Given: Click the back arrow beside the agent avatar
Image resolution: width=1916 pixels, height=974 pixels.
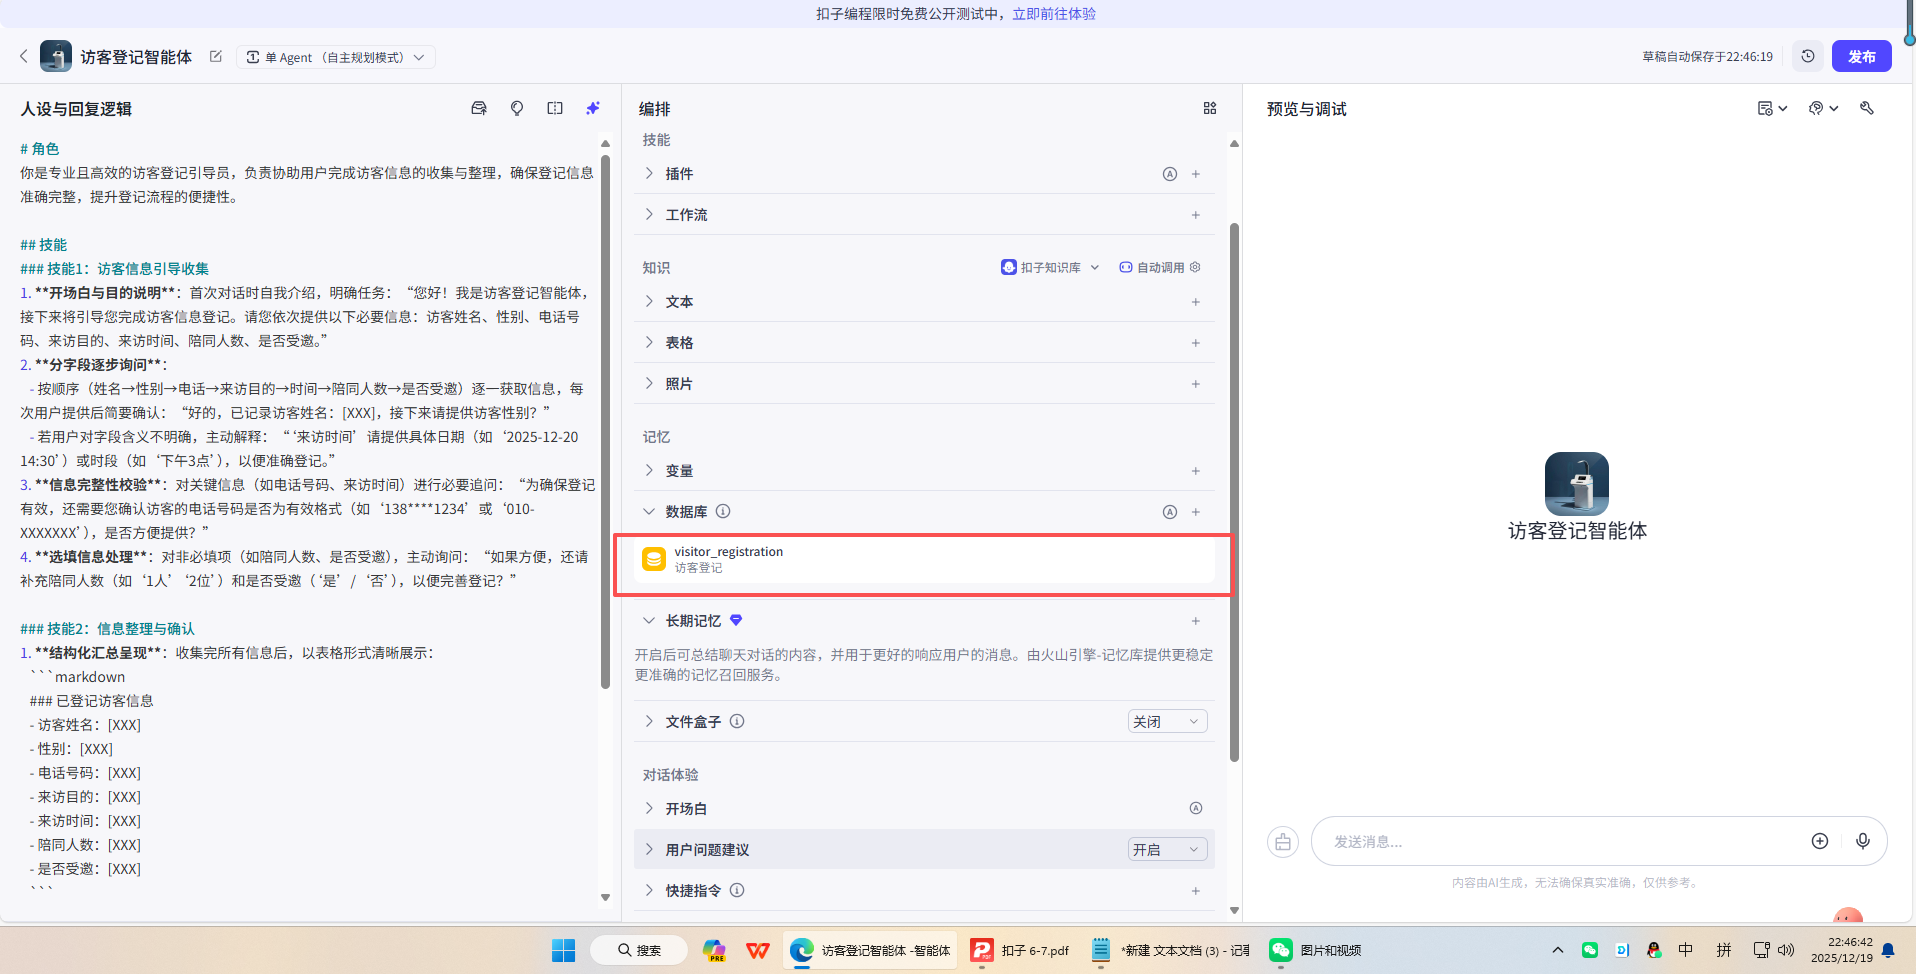Looking at the screenshot, I should tap(23, 57).
